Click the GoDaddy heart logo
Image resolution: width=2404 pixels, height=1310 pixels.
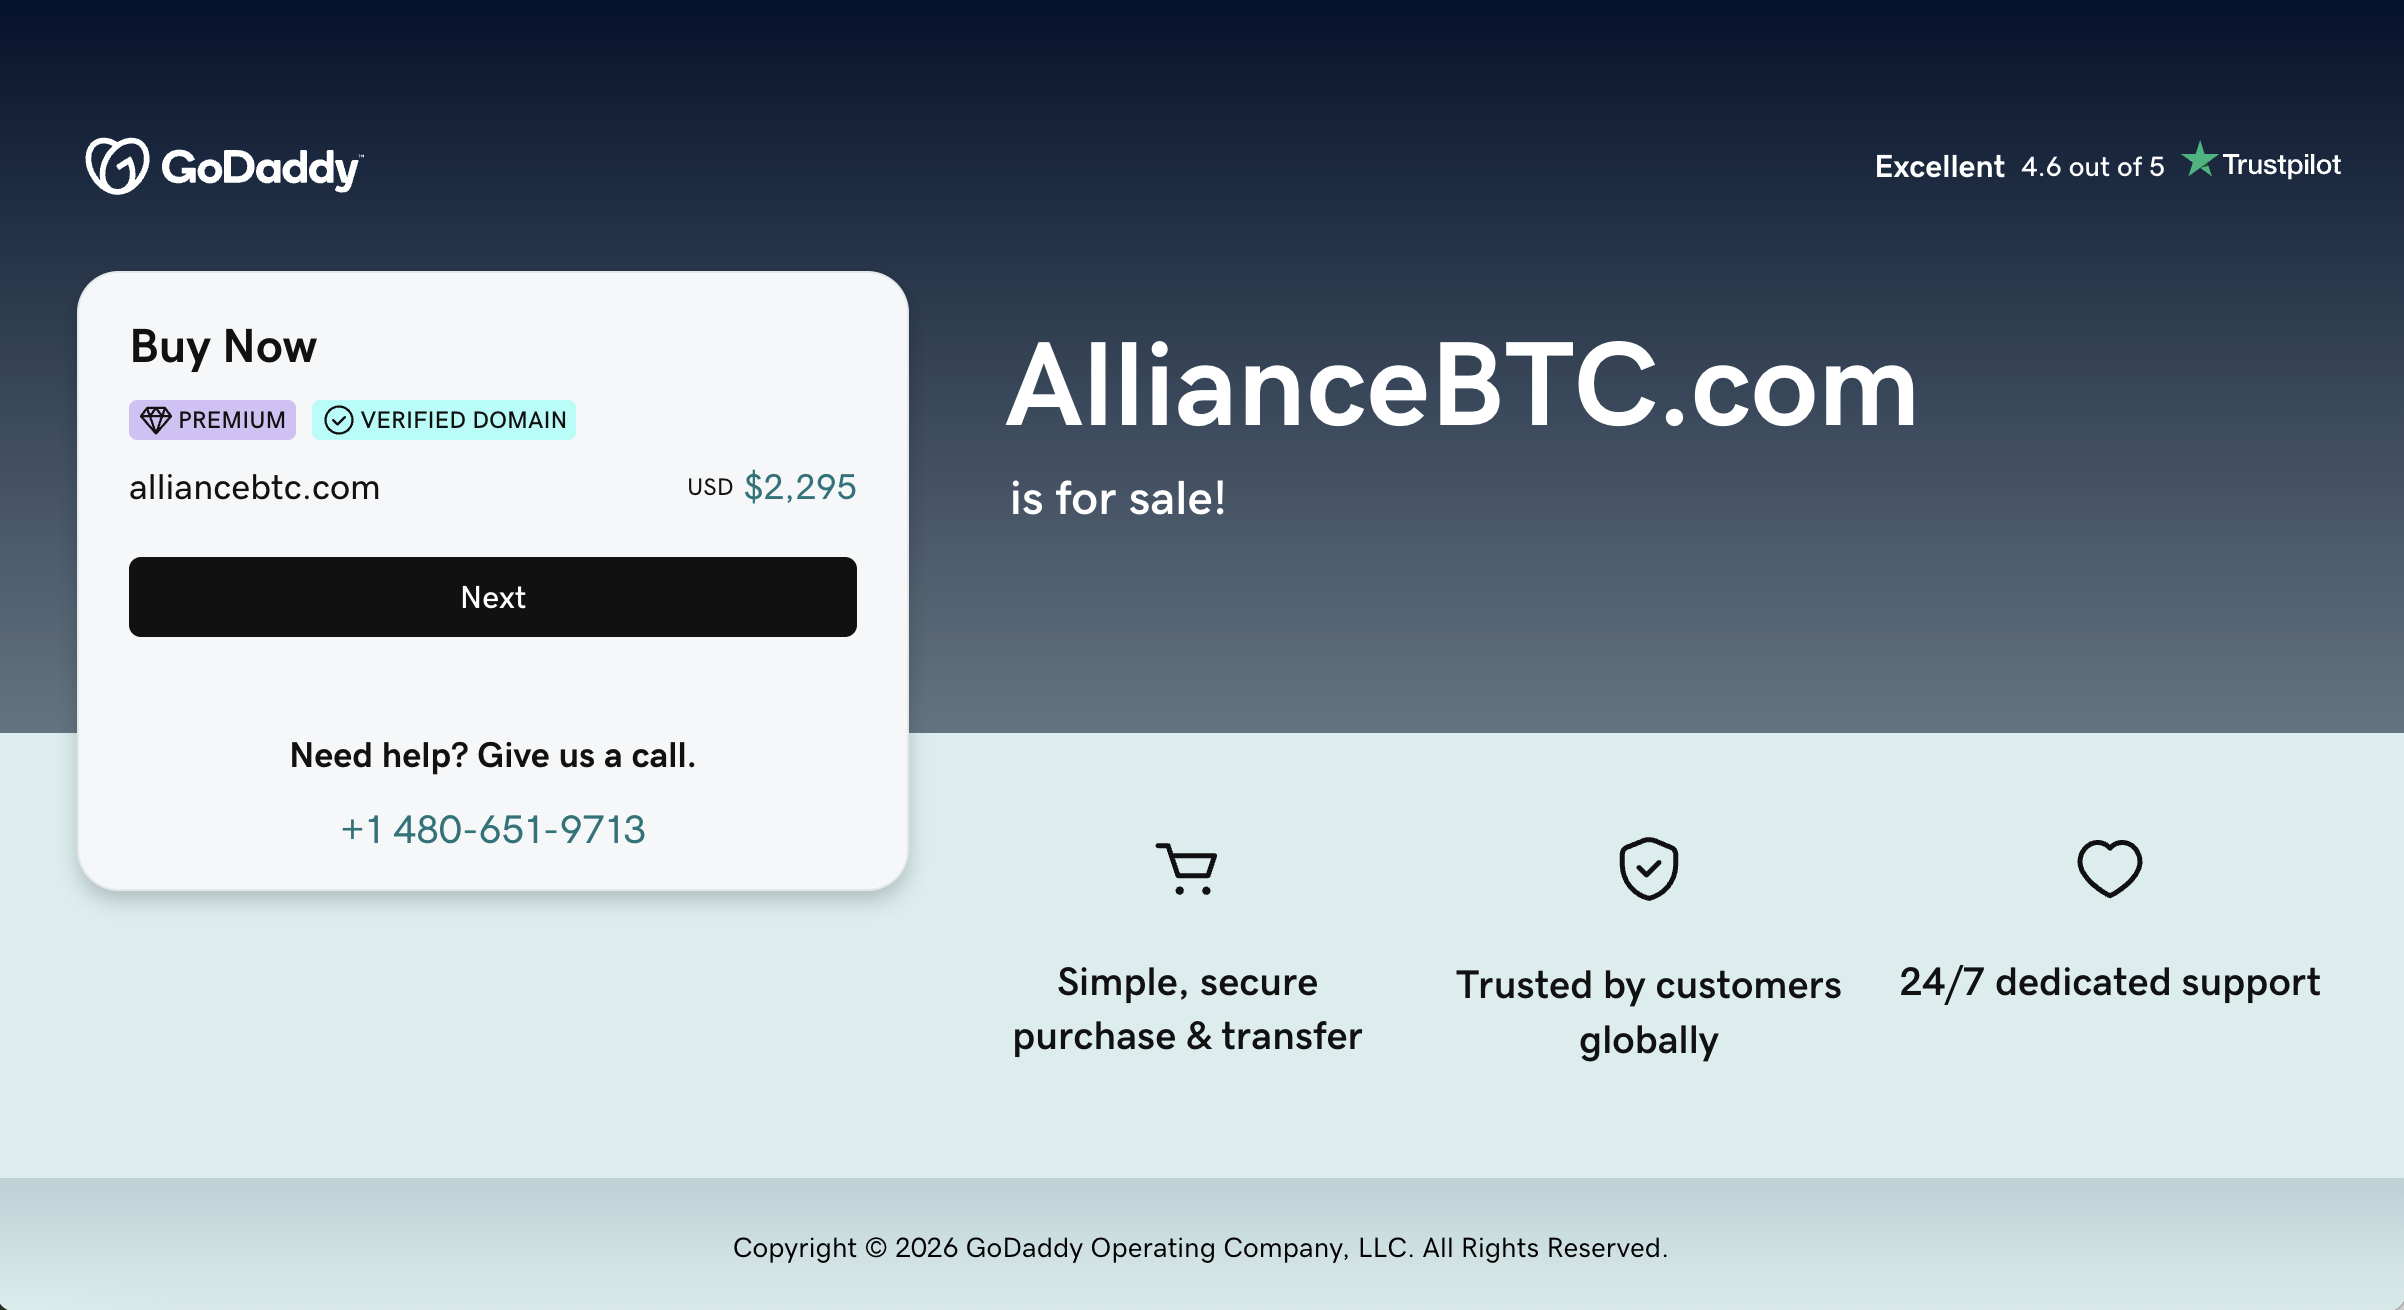(118, 167)
